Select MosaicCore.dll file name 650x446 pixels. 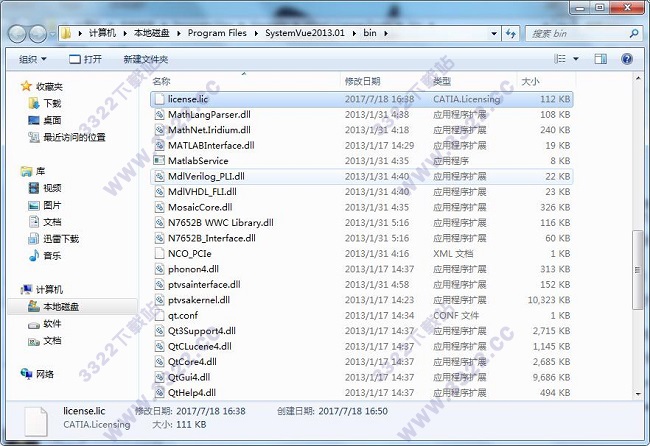click(200, 207)
